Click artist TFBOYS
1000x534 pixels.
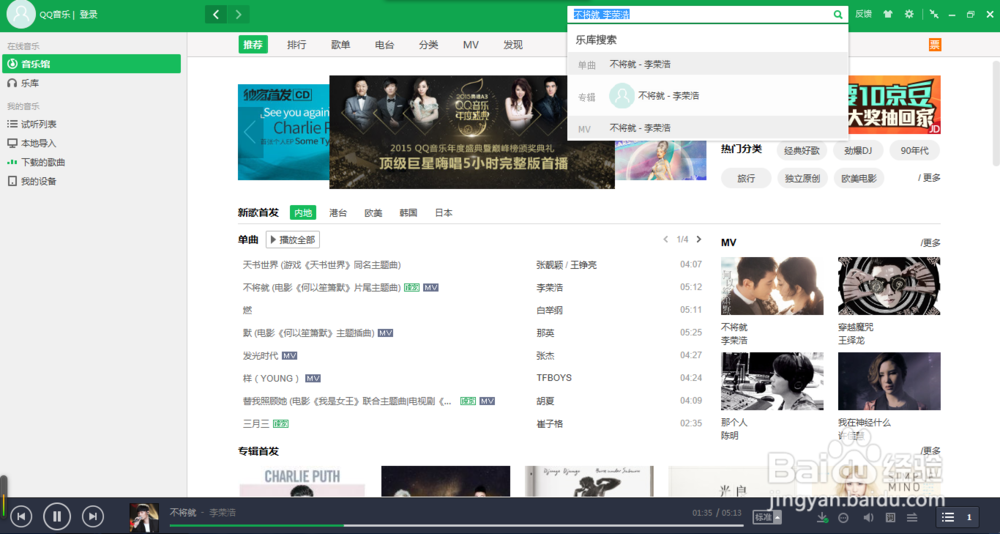click(x=554, y=378)
